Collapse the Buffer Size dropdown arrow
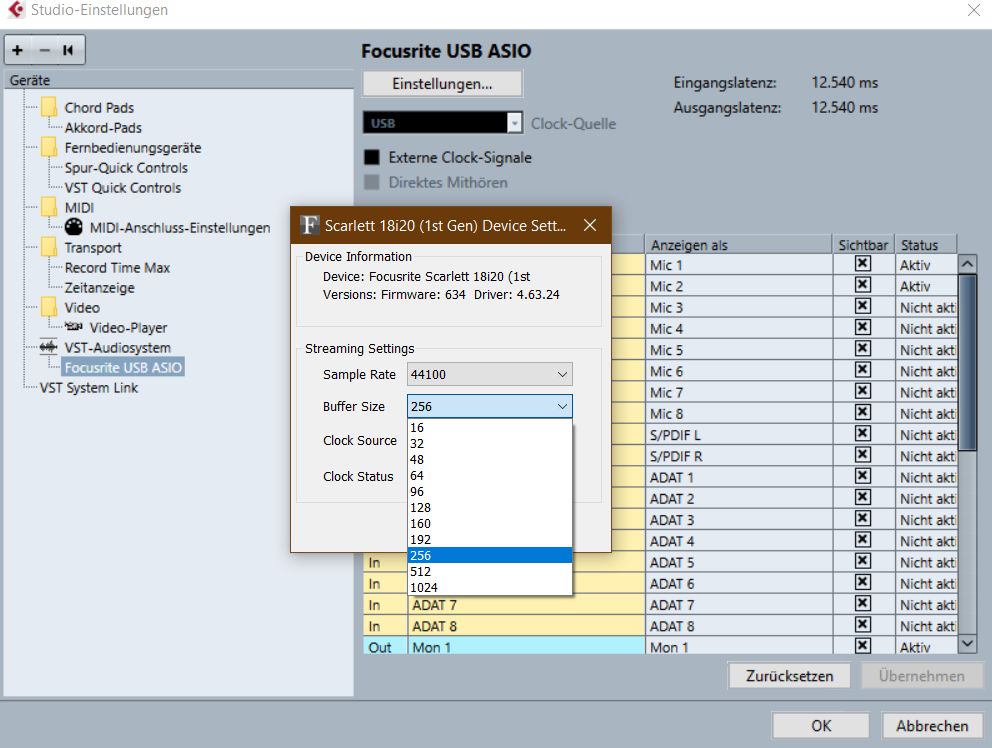The image size is (992, 748). pyautogui.click(x=562, y=406)
